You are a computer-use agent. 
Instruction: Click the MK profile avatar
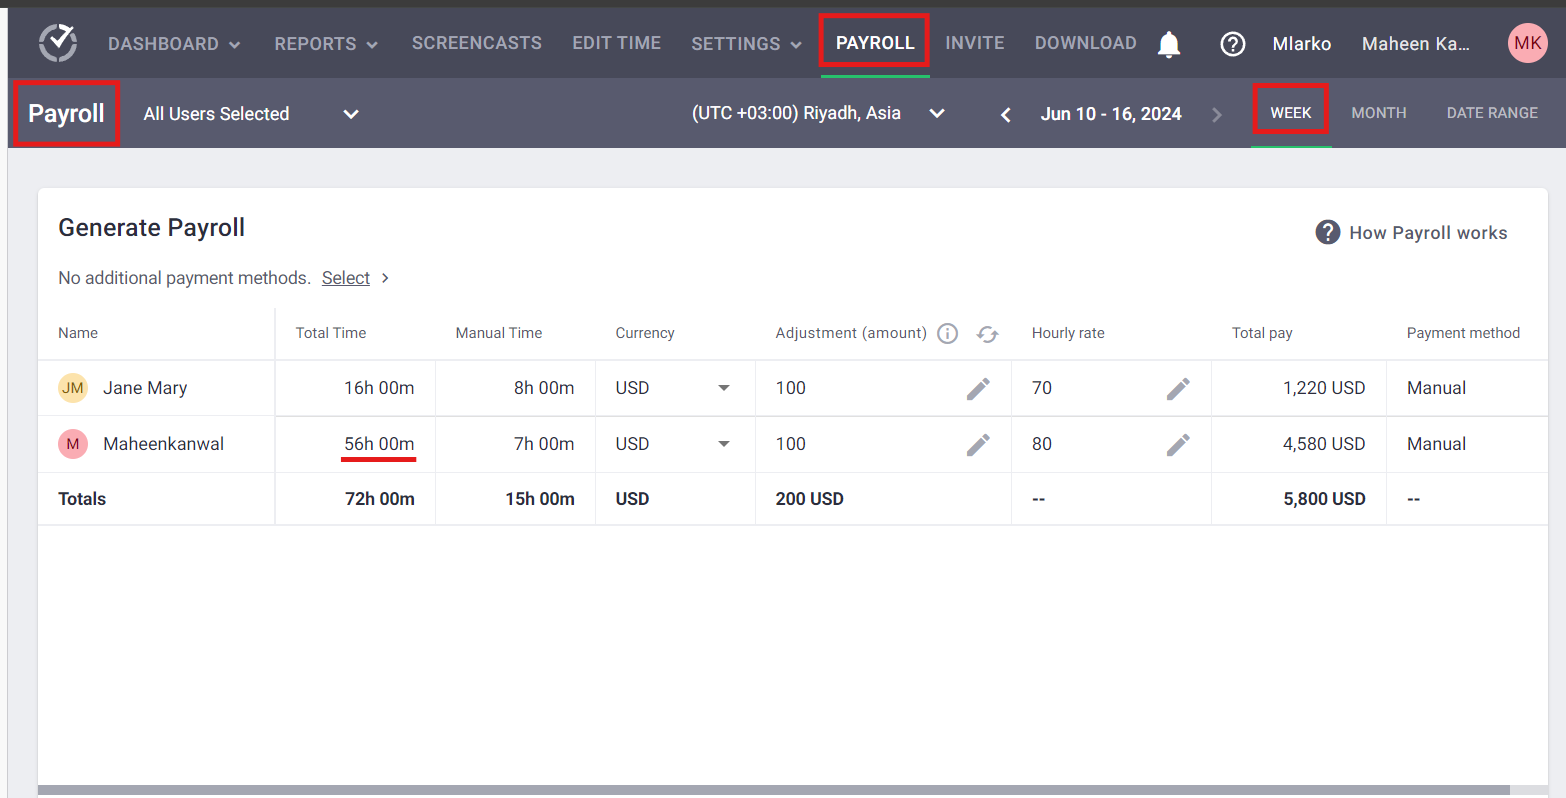(x=1528, y=43)
